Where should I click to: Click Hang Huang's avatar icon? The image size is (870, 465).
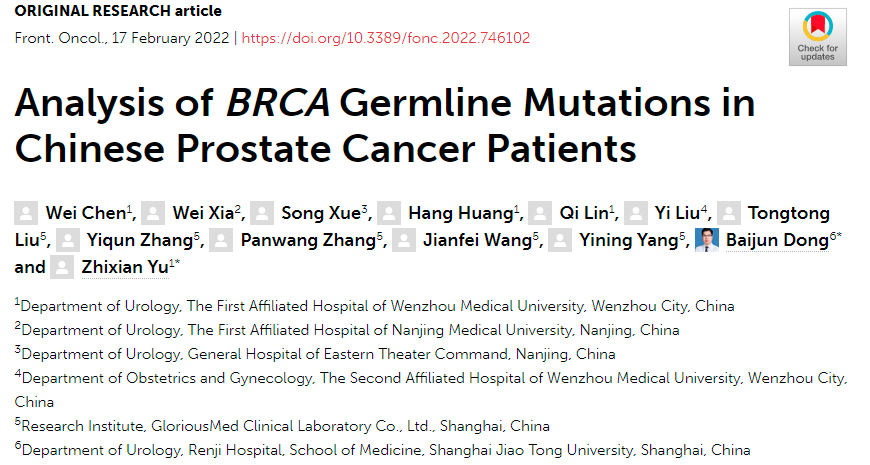[389, 213]
